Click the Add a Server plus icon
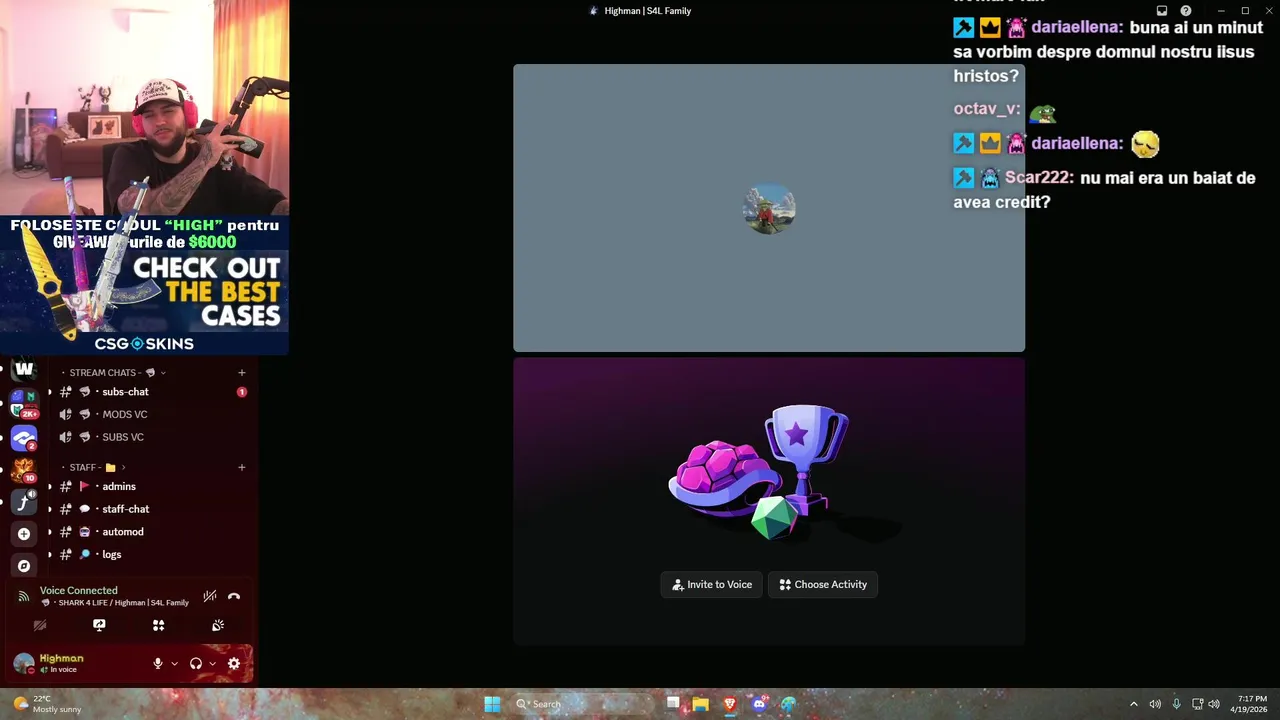1280x720 pixels. 24,534
